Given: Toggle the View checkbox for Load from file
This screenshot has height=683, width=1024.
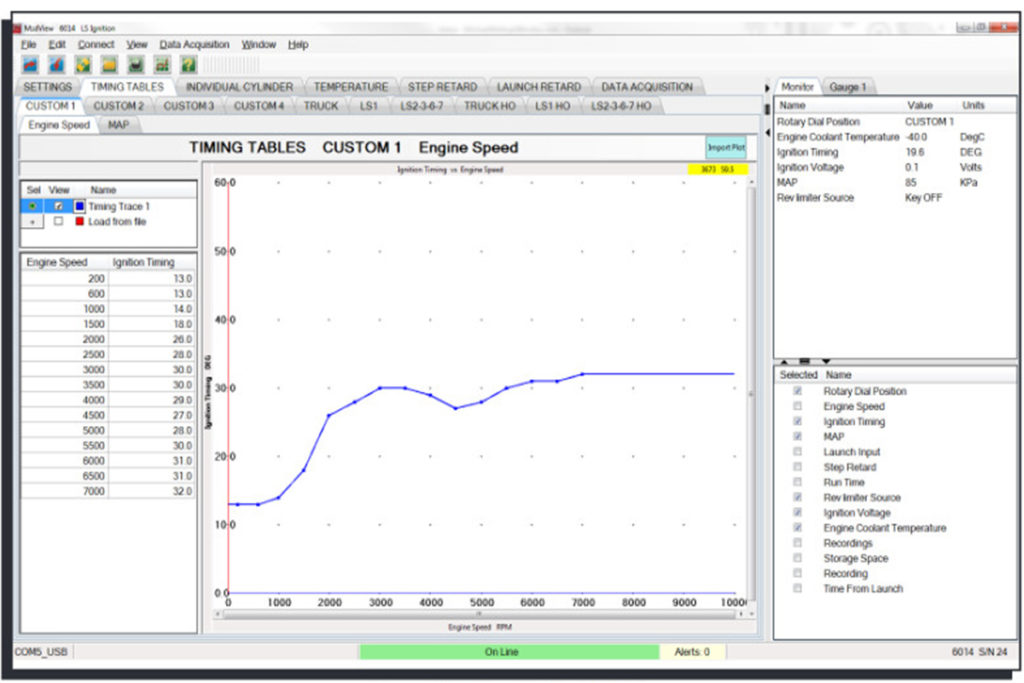Looking at the screenshot, I should [59, 221].
